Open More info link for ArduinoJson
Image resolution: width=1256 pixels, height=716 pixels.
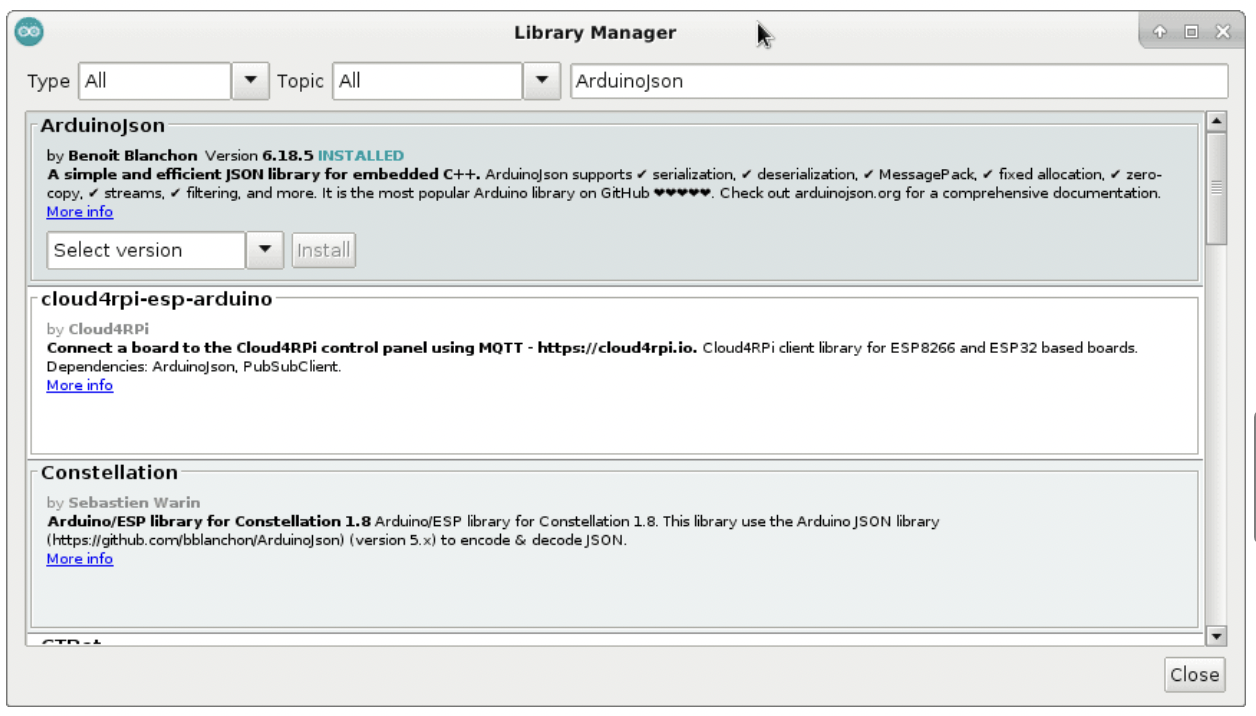tap(80, 212)
